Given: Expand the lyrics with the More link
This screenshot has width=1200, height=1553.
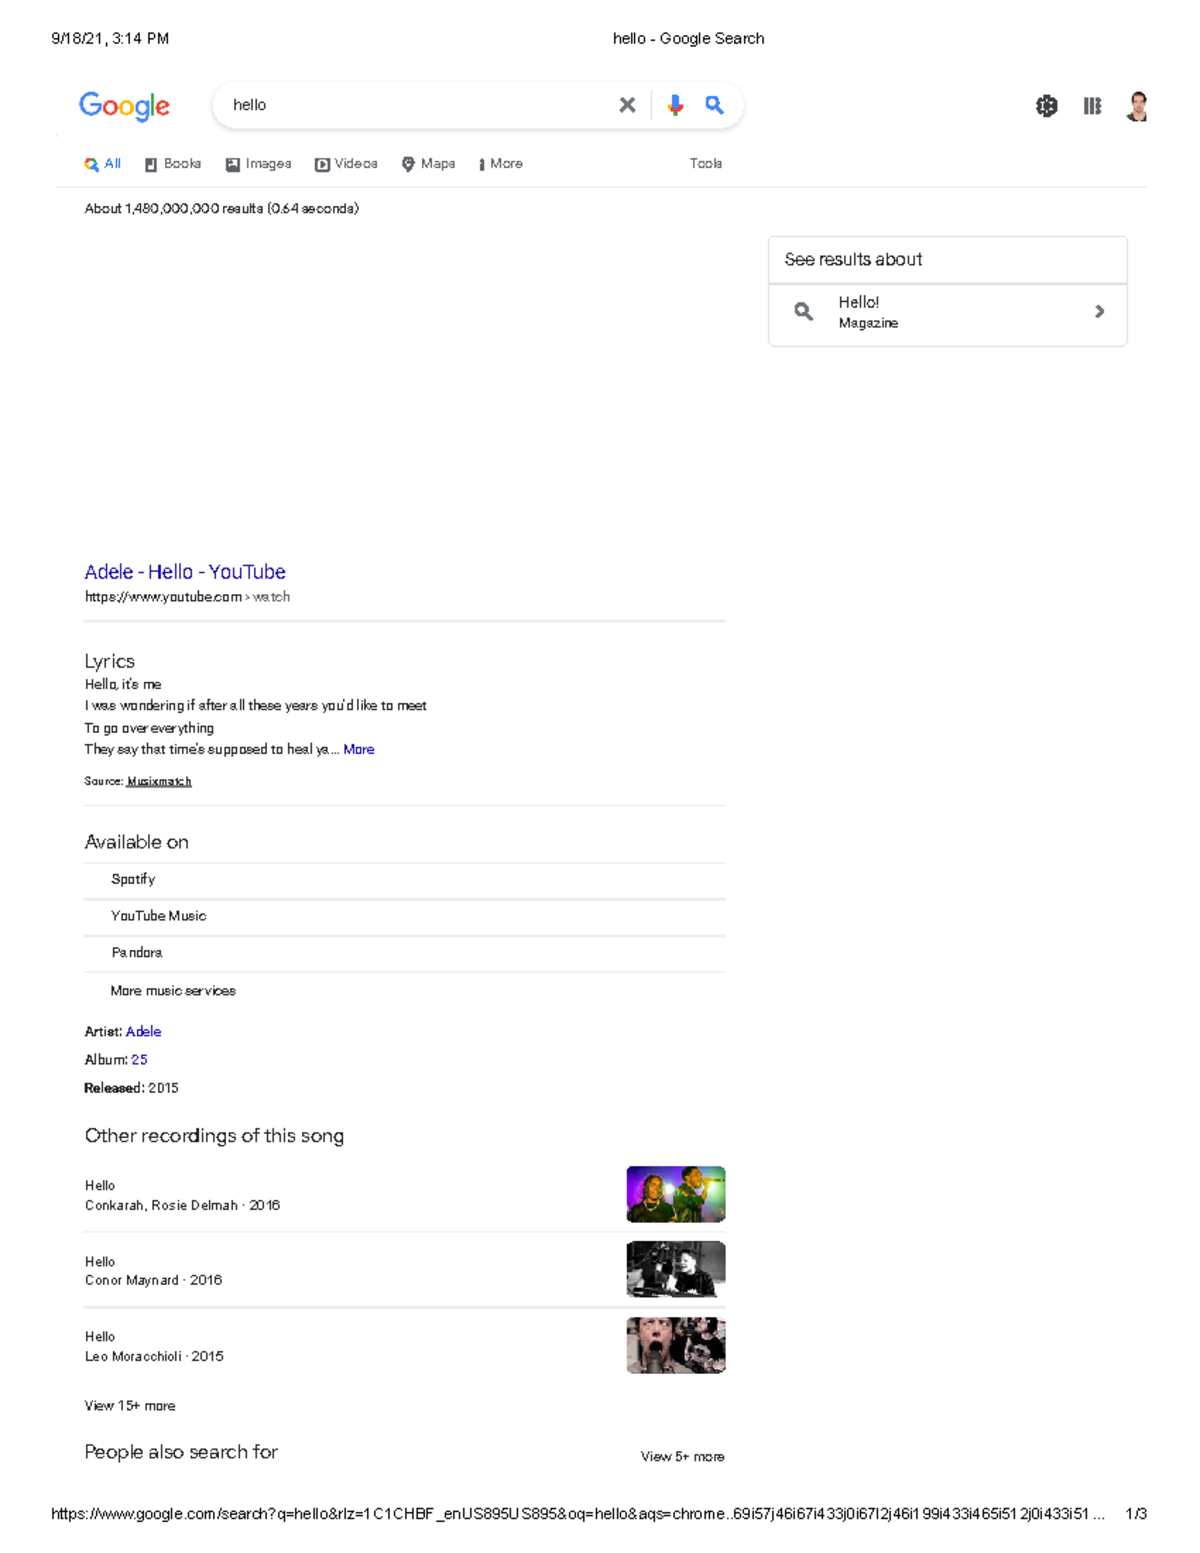Looking at the screenshot, I should point(359,749).
